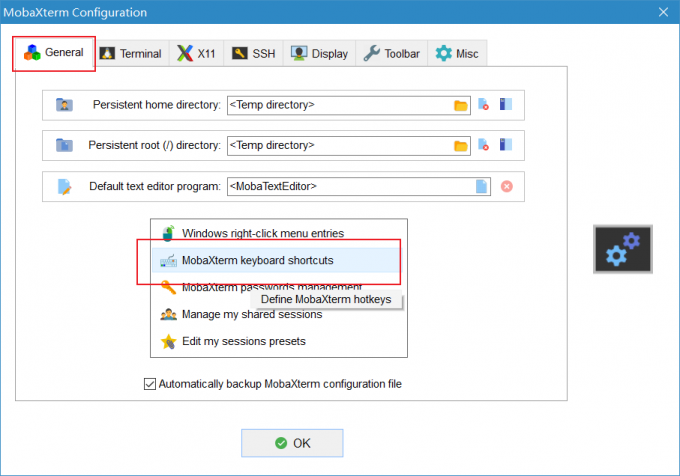Click the gears settings image
The width and height of the screenshot is (680, 476).
point(623,249)
